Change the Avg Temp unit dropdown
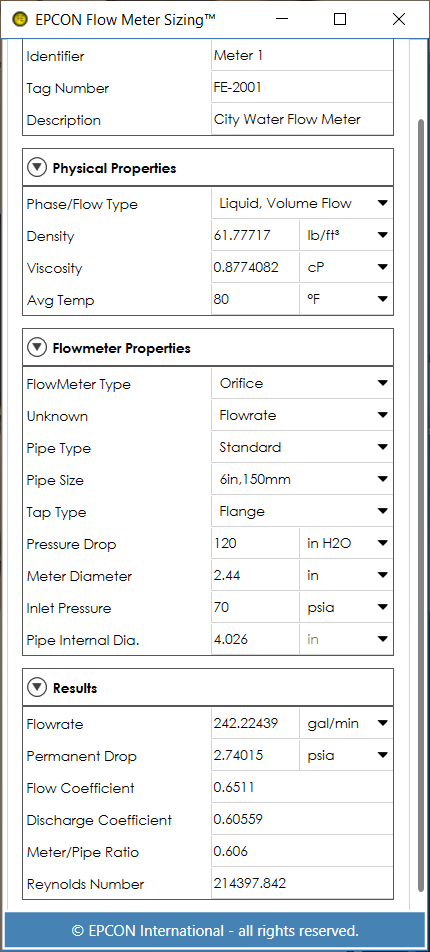Image resolution: width=430 pixels, height=952 pixels. pyautogui.click(x=346, y=299)
